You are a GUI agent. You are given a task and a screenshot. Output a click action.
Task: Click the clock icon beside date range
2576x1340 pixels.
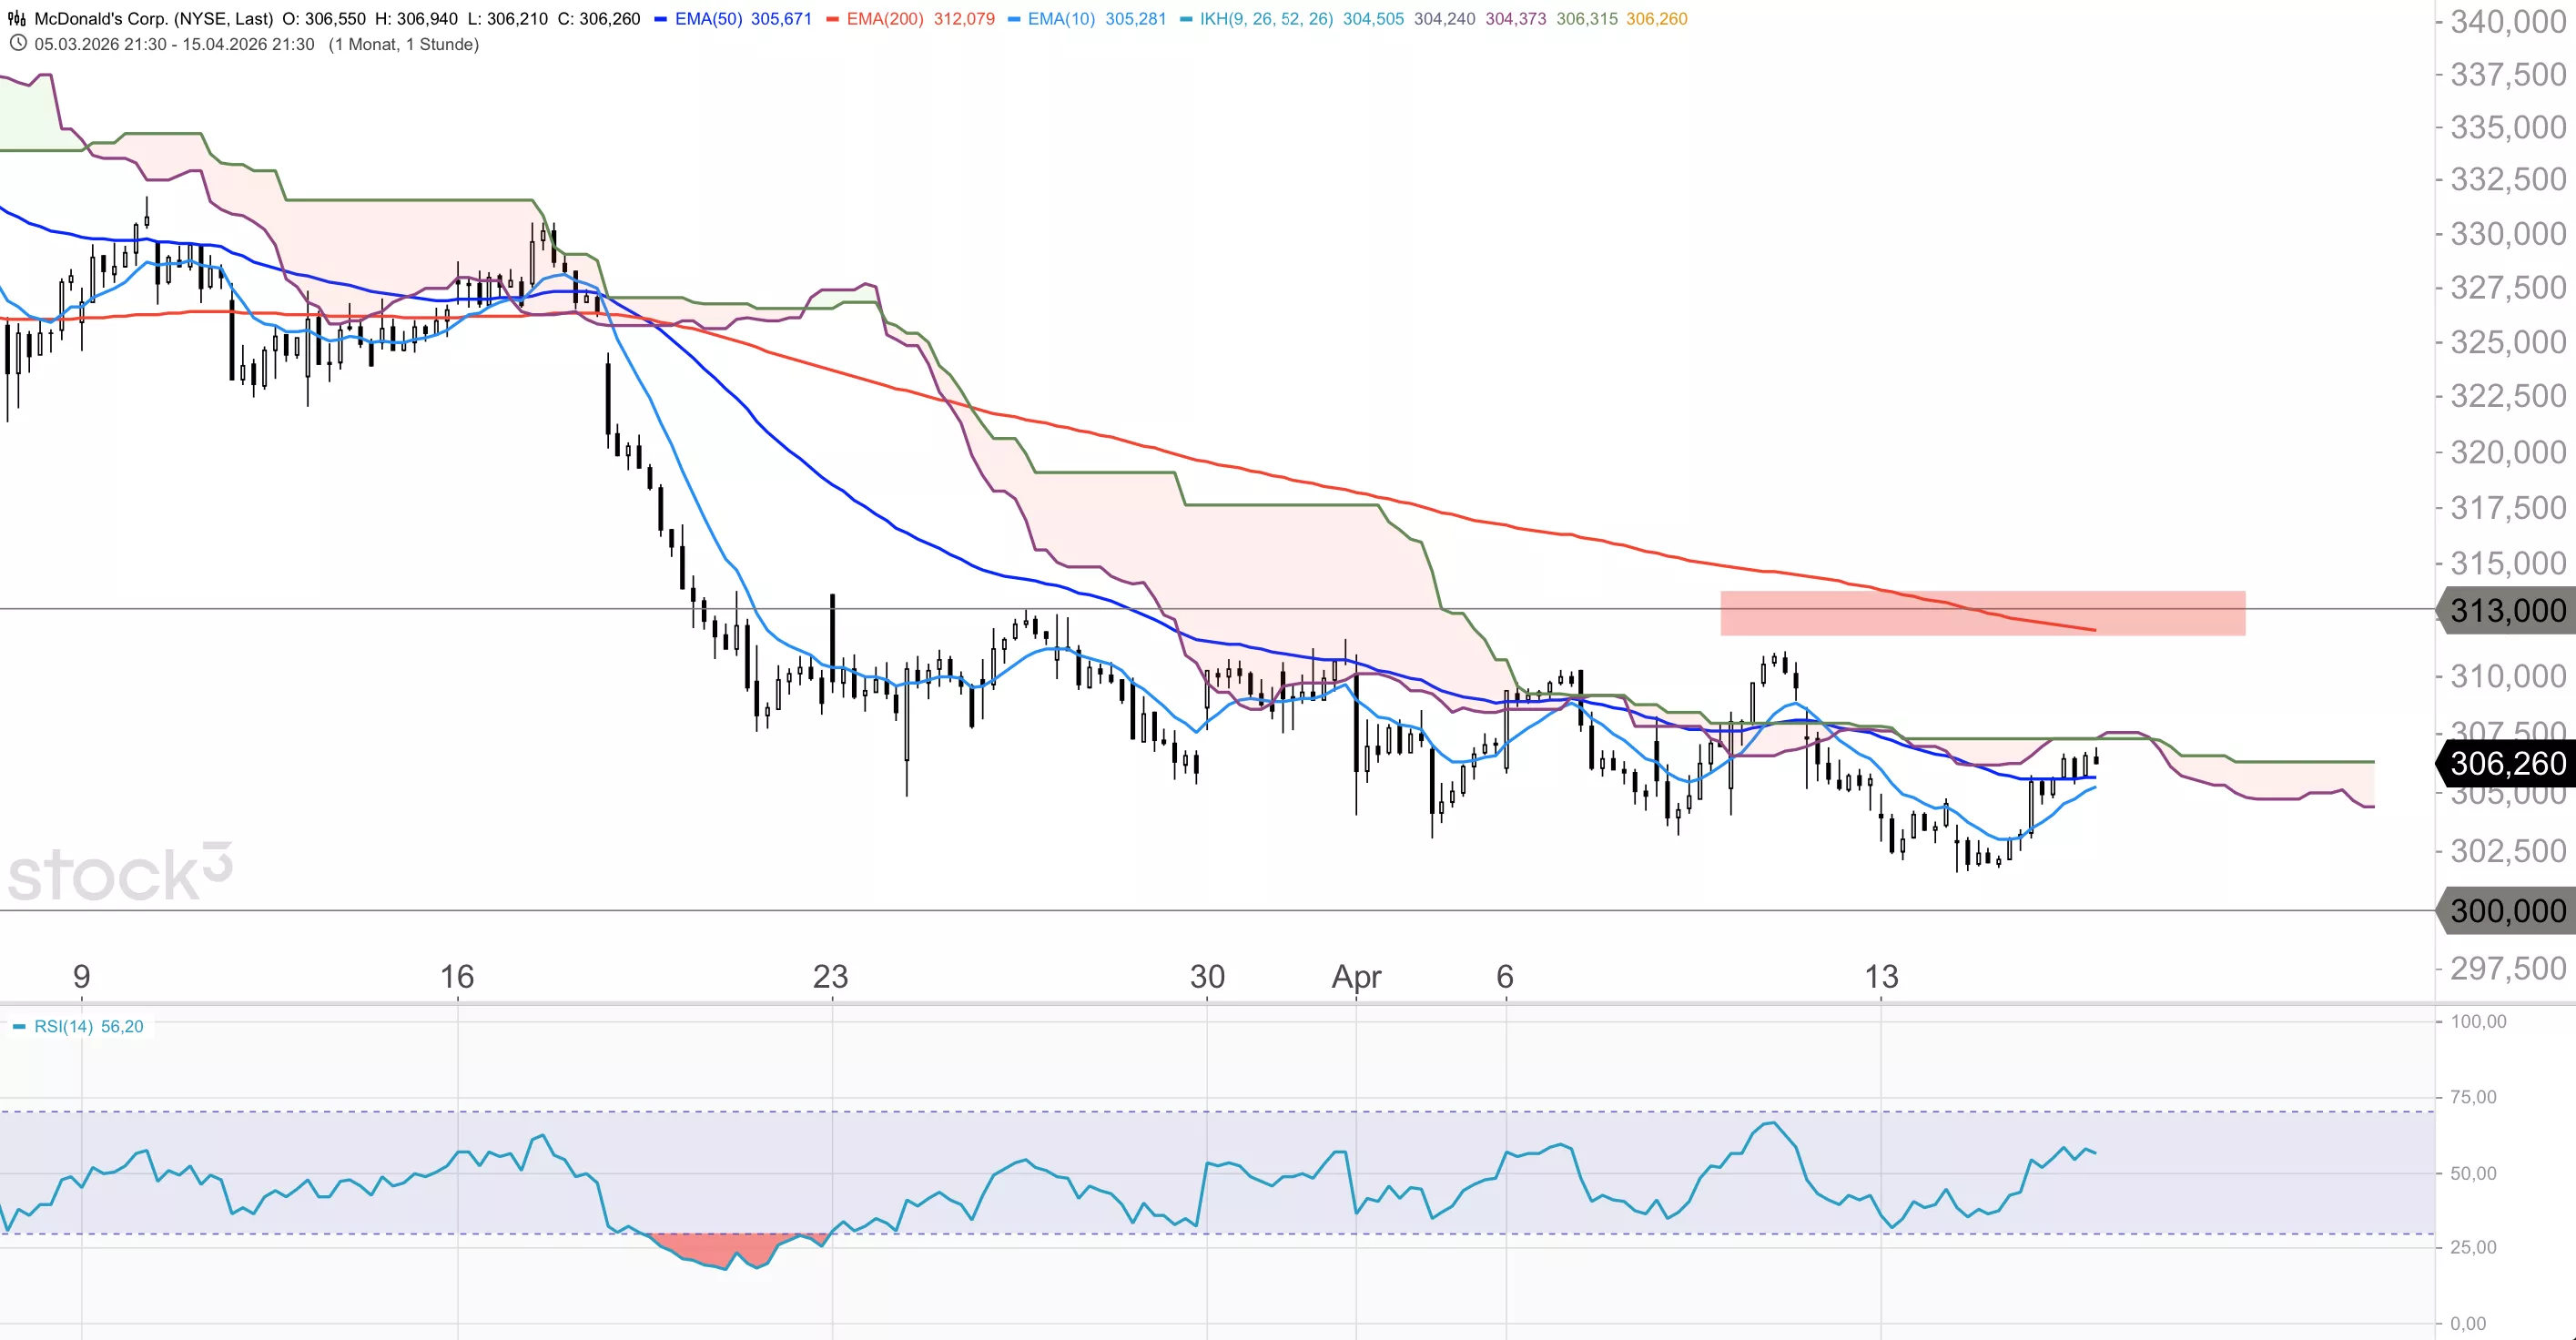(x=17, y=44)
